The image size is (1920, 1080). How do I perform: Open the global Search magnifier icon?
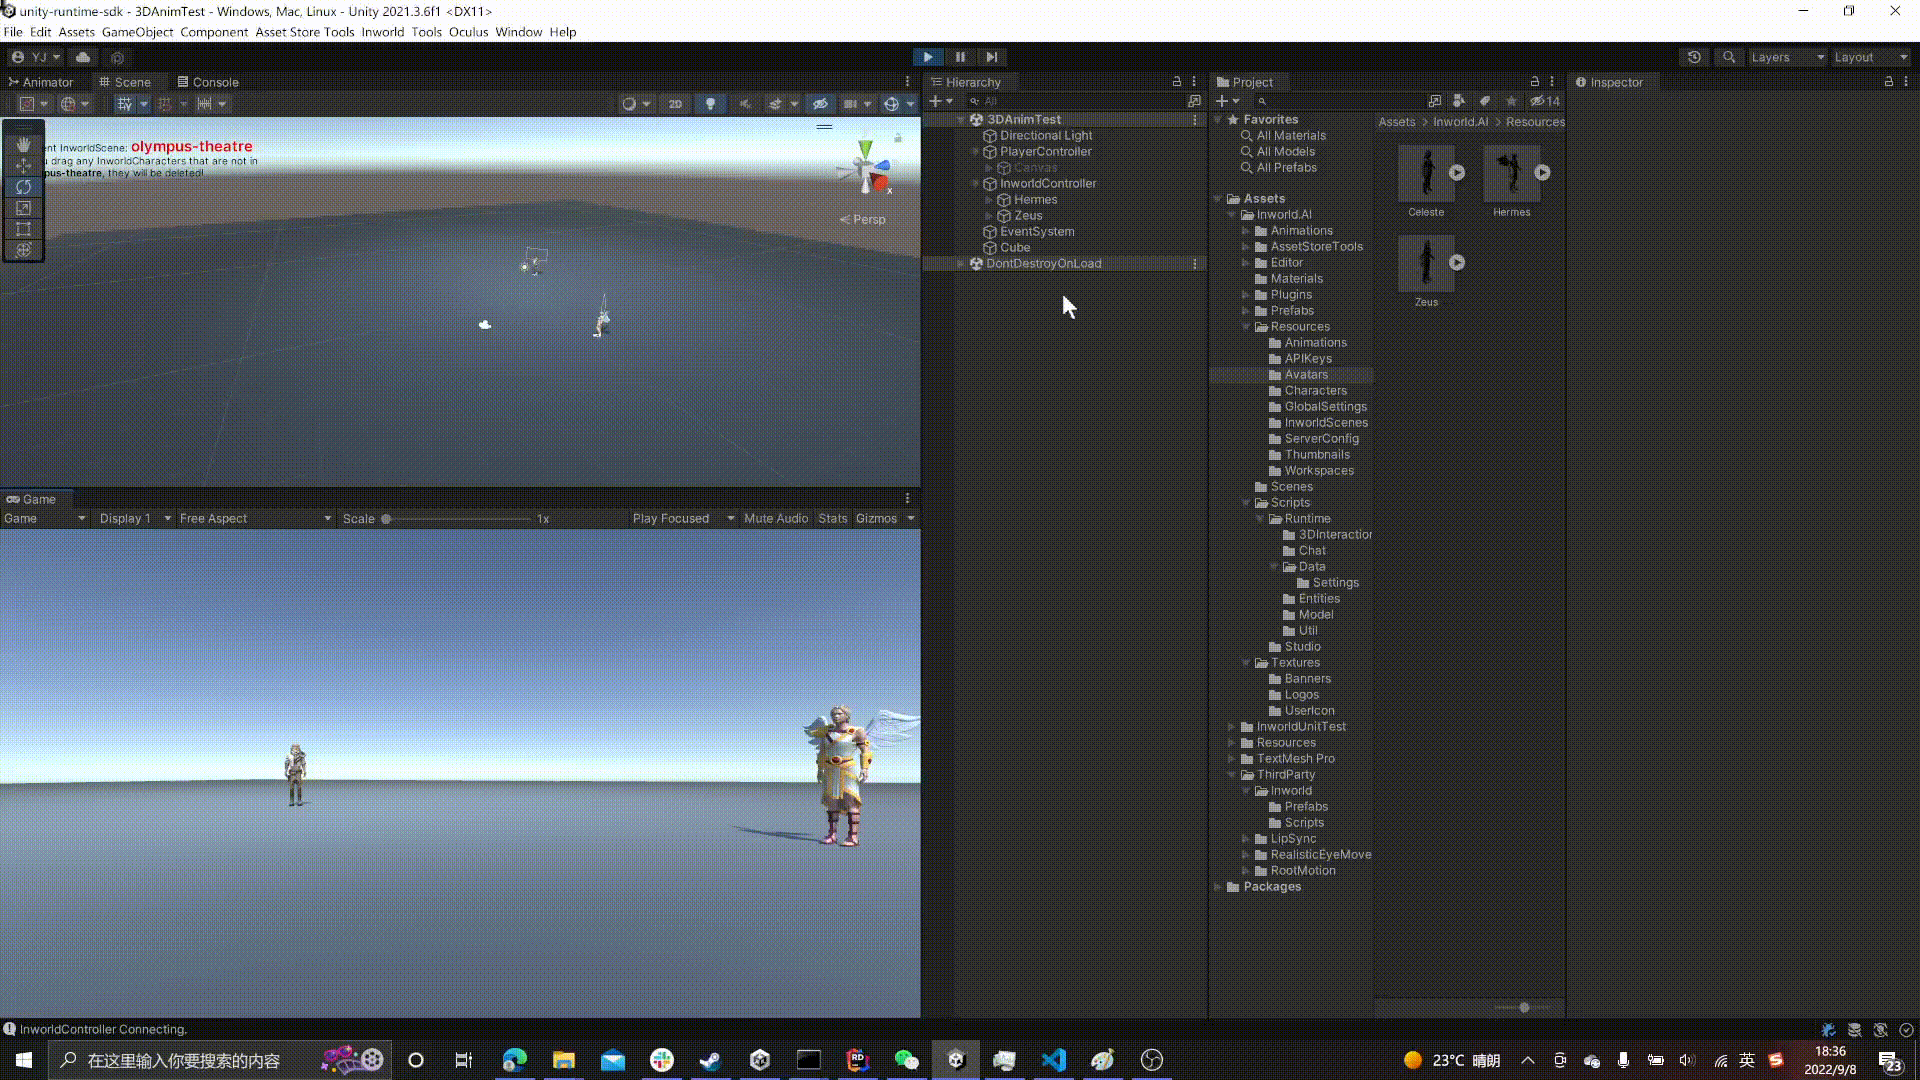click(x=1729, y=57)
